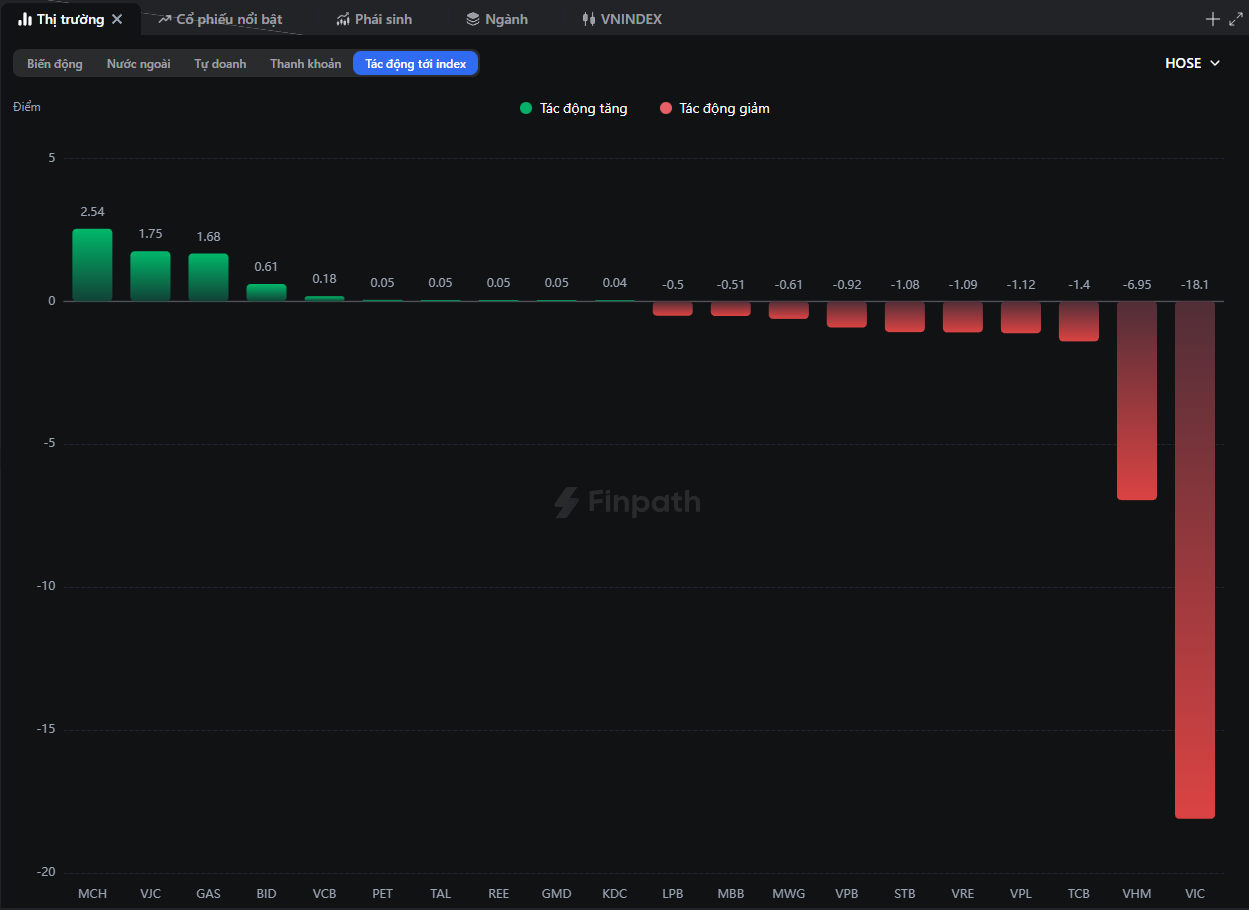The image size is (1249, 910).
Task: Click the VHM red bar
Action: pyautogui.click(x=1137, y=400)
